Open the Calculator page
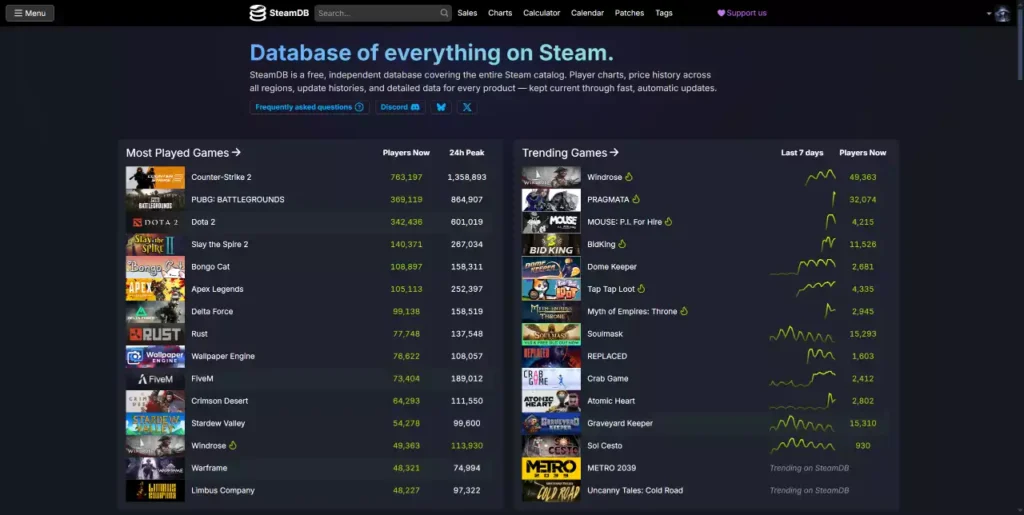The height and width of the screenshot is (515, 1024). pyautogui.click(x=541, y=13)
